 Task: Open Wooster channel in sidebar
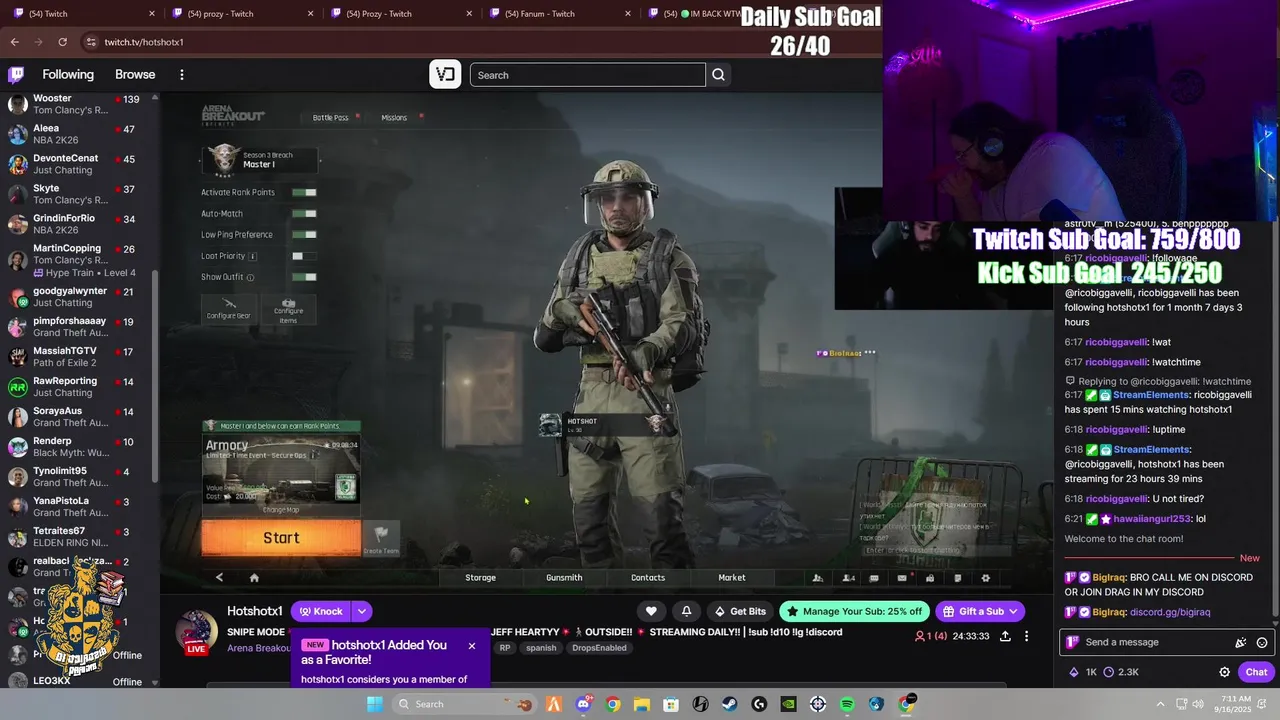pos(79,104)
